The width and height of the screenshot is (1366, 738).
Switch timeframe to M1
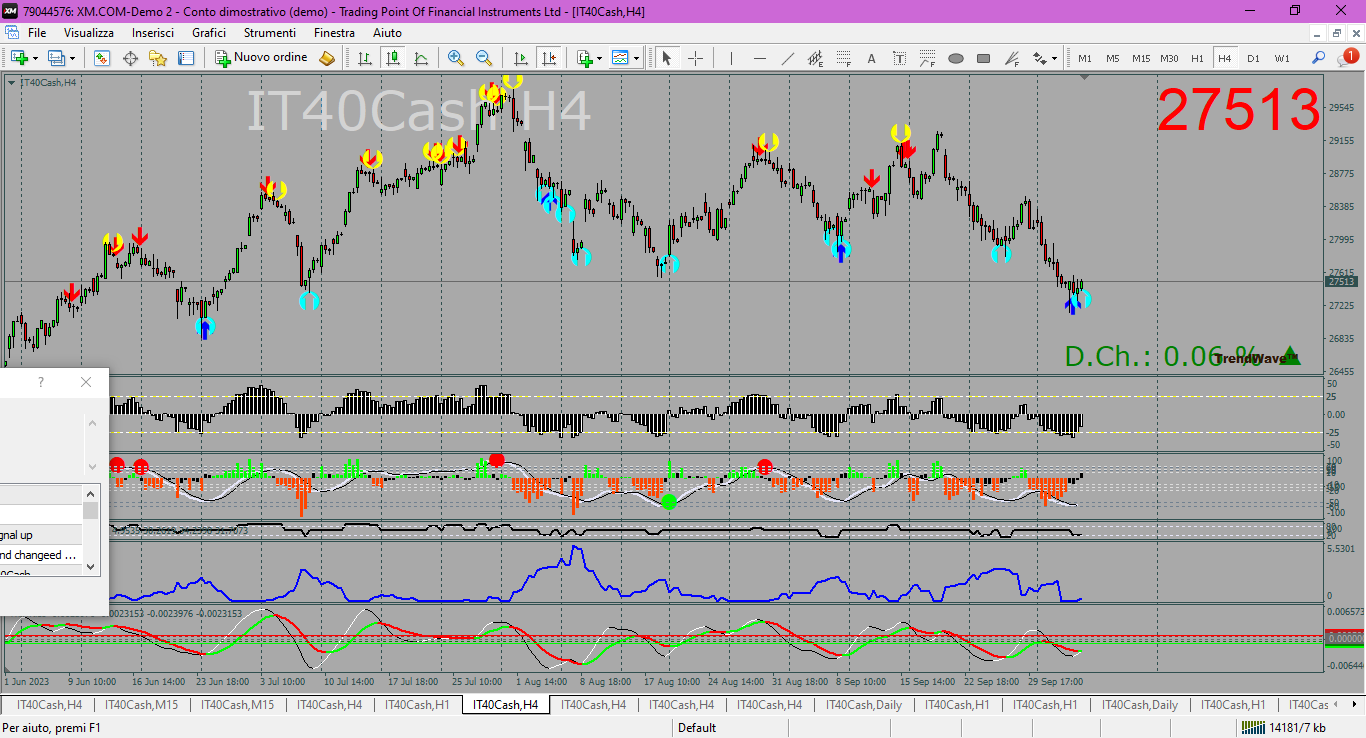point(1085,58)
